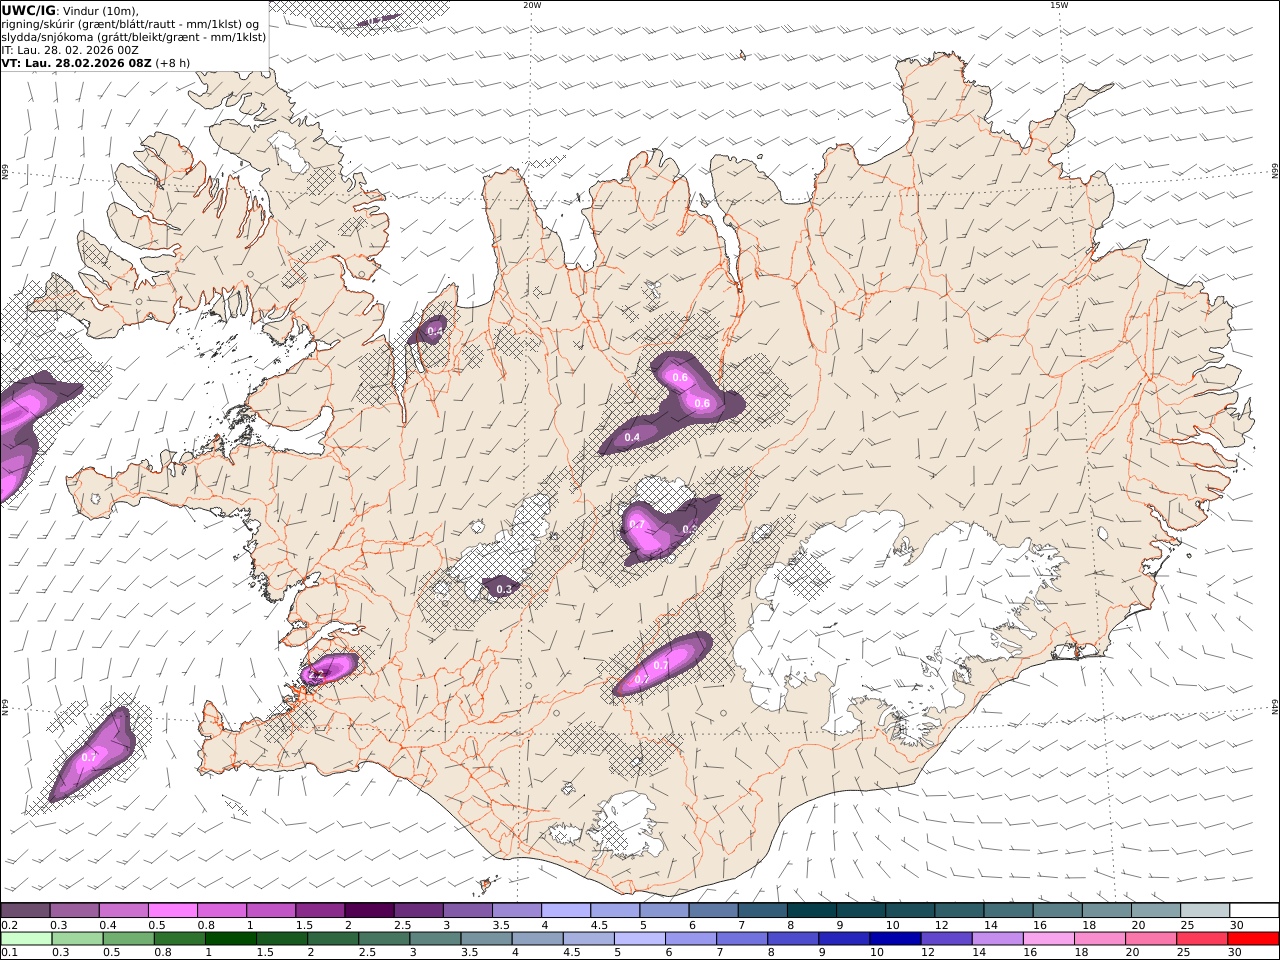This screenshot has width=1280, height=960.
Task: Click the '4.5' label of the bottom legend row
Action: point(572,953)
